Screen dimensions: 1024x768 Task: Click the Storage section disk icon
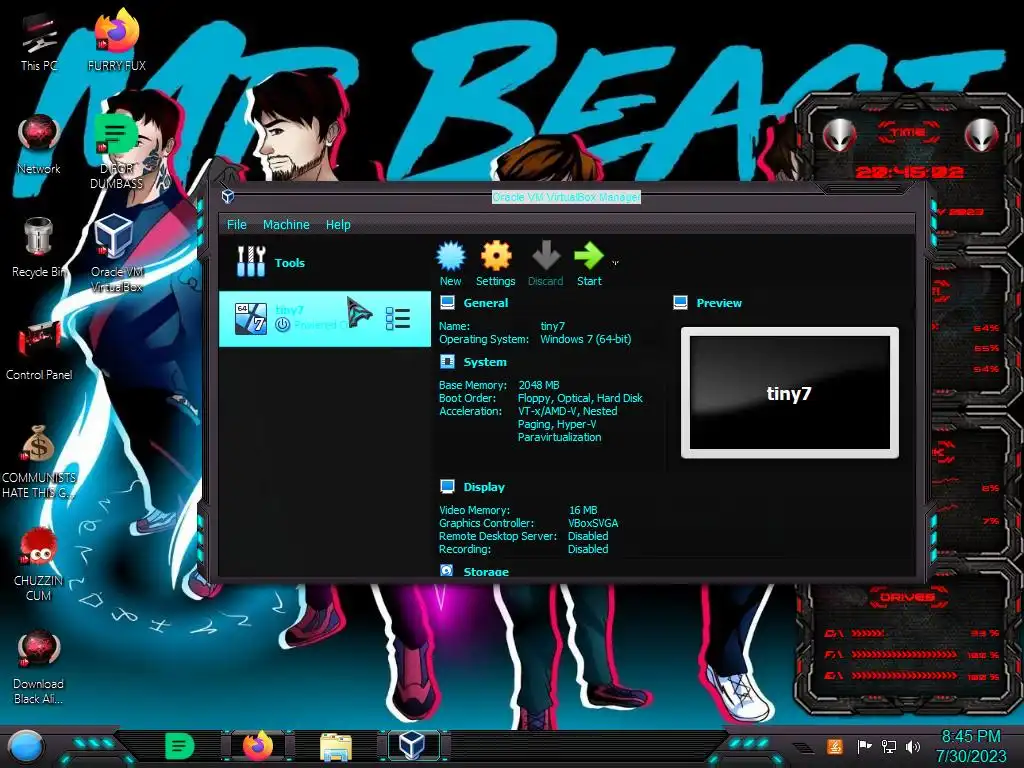[x=447, y=571]
